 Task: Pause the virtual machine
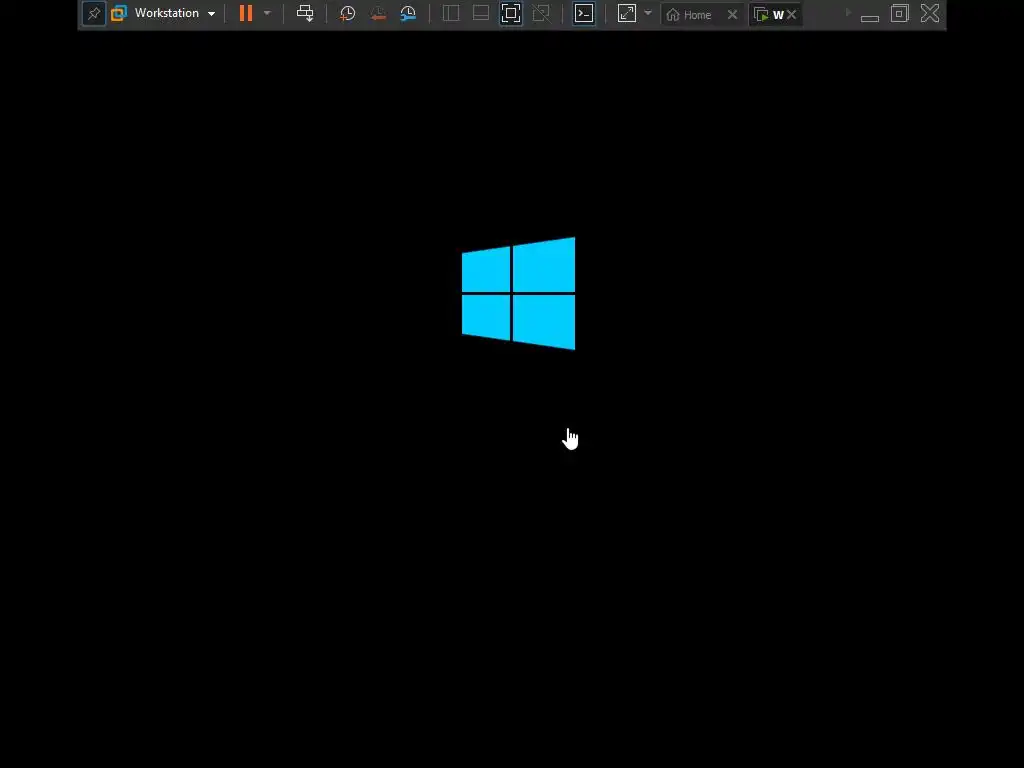pyautogui.click(x=246, y=13)
